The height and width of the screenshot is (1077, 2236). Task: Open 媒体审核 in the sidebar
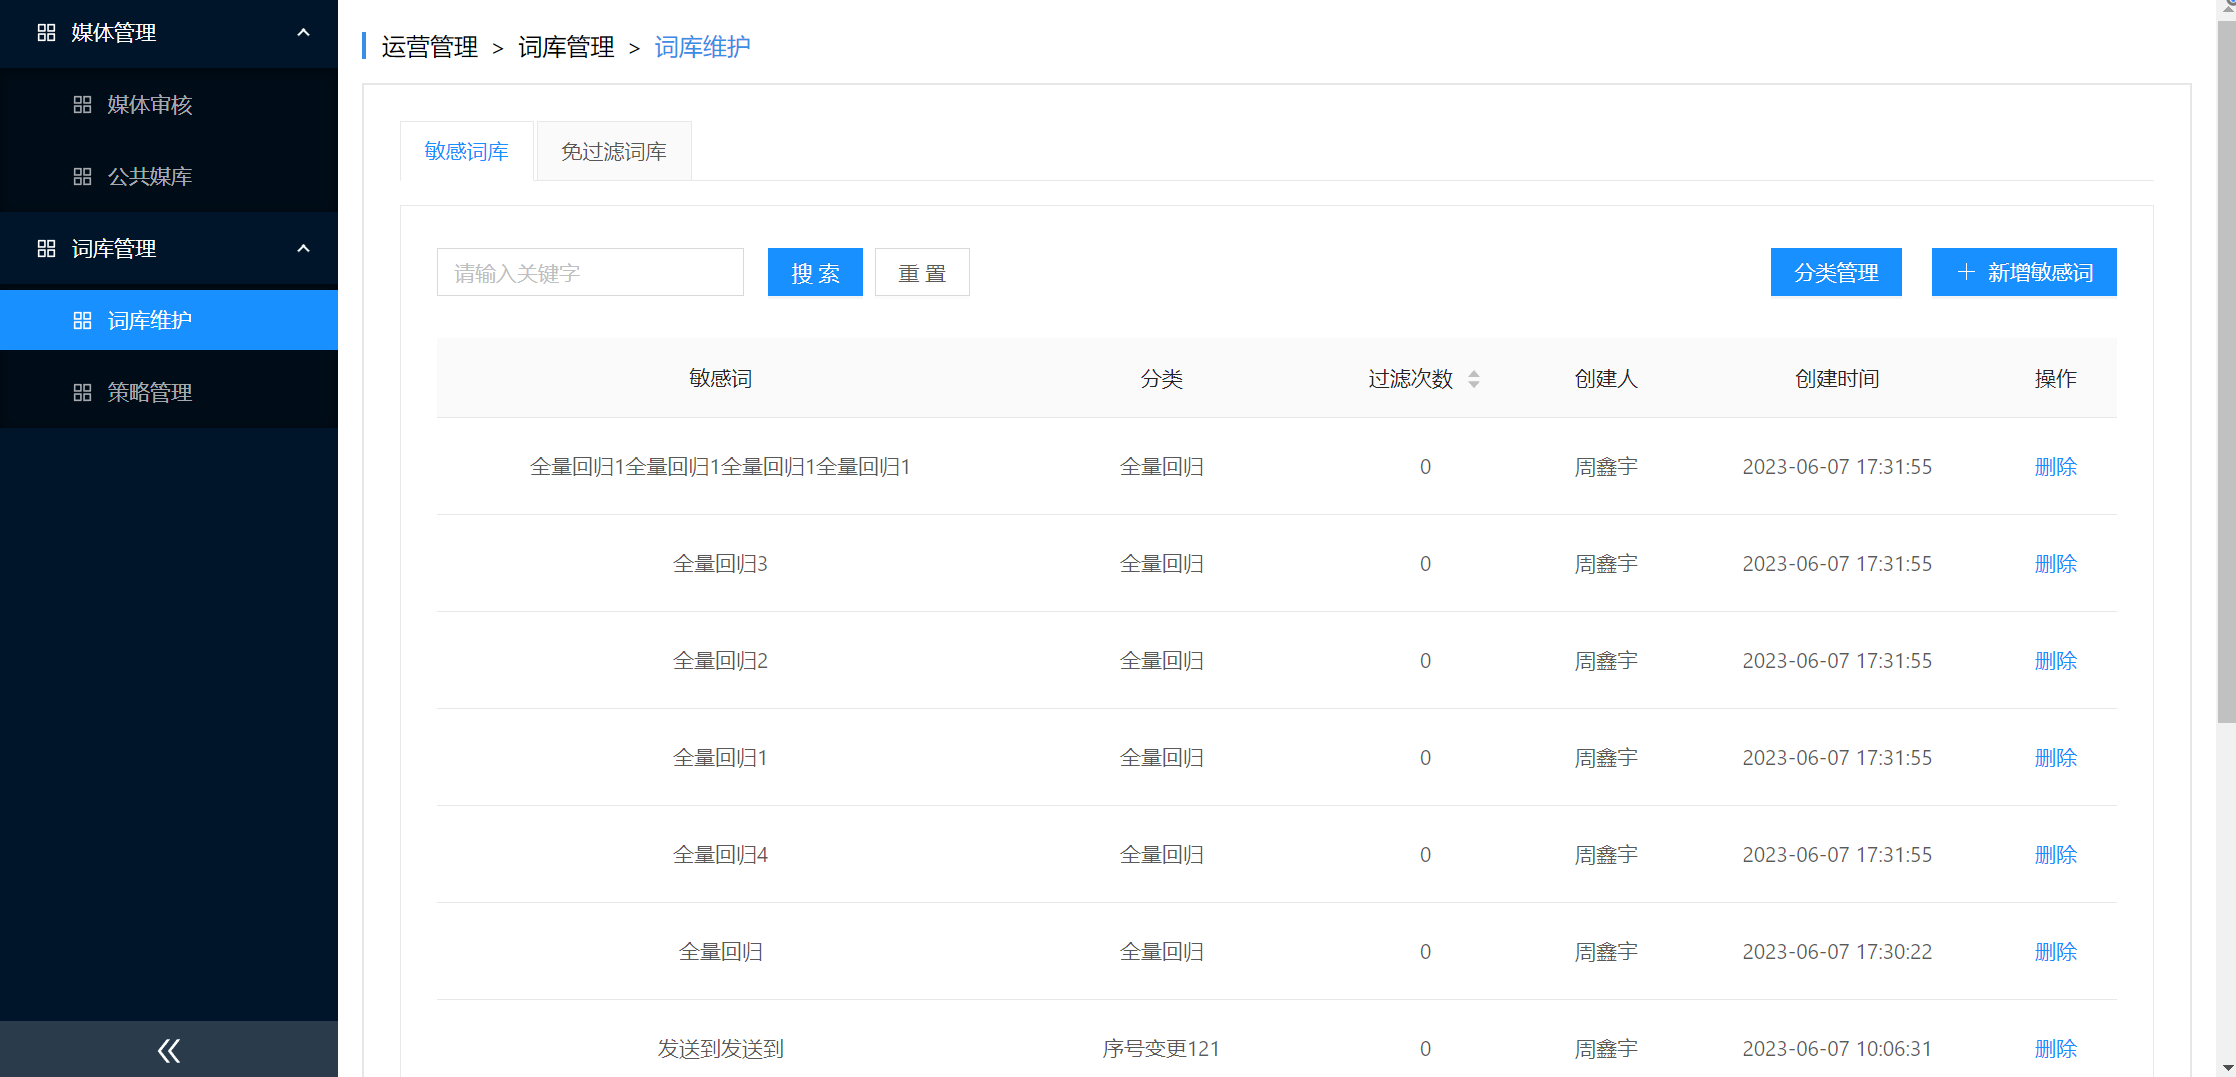click(x=169, y=105)
